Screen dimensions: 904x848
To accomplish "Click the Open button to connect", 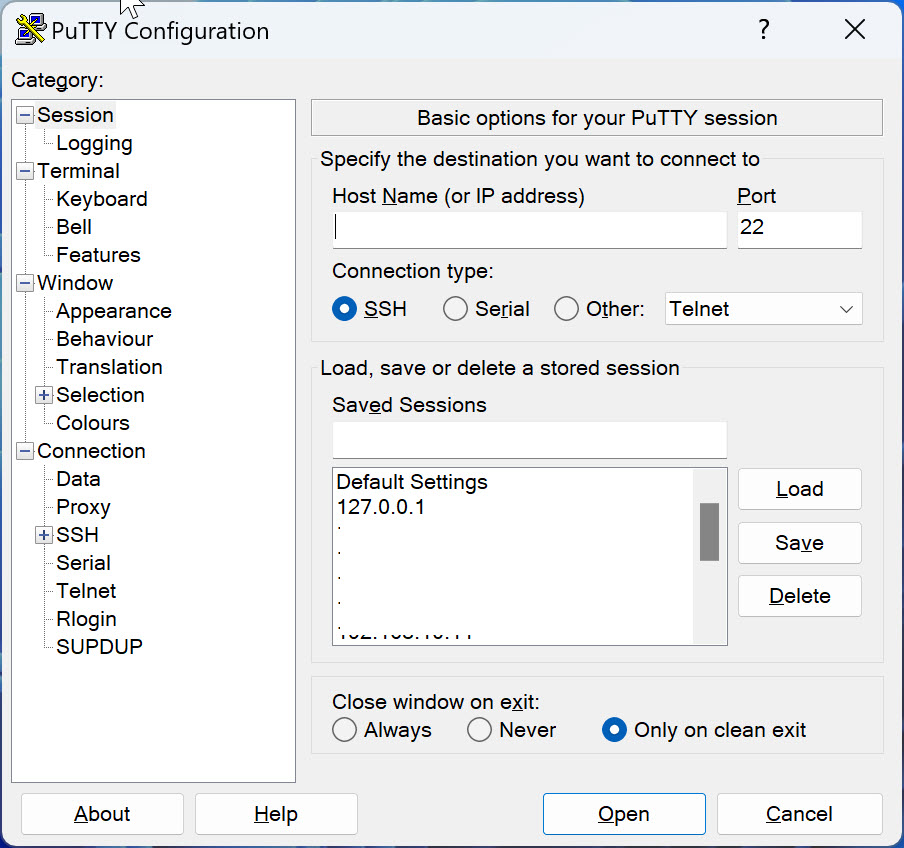I will coord(624,814).
